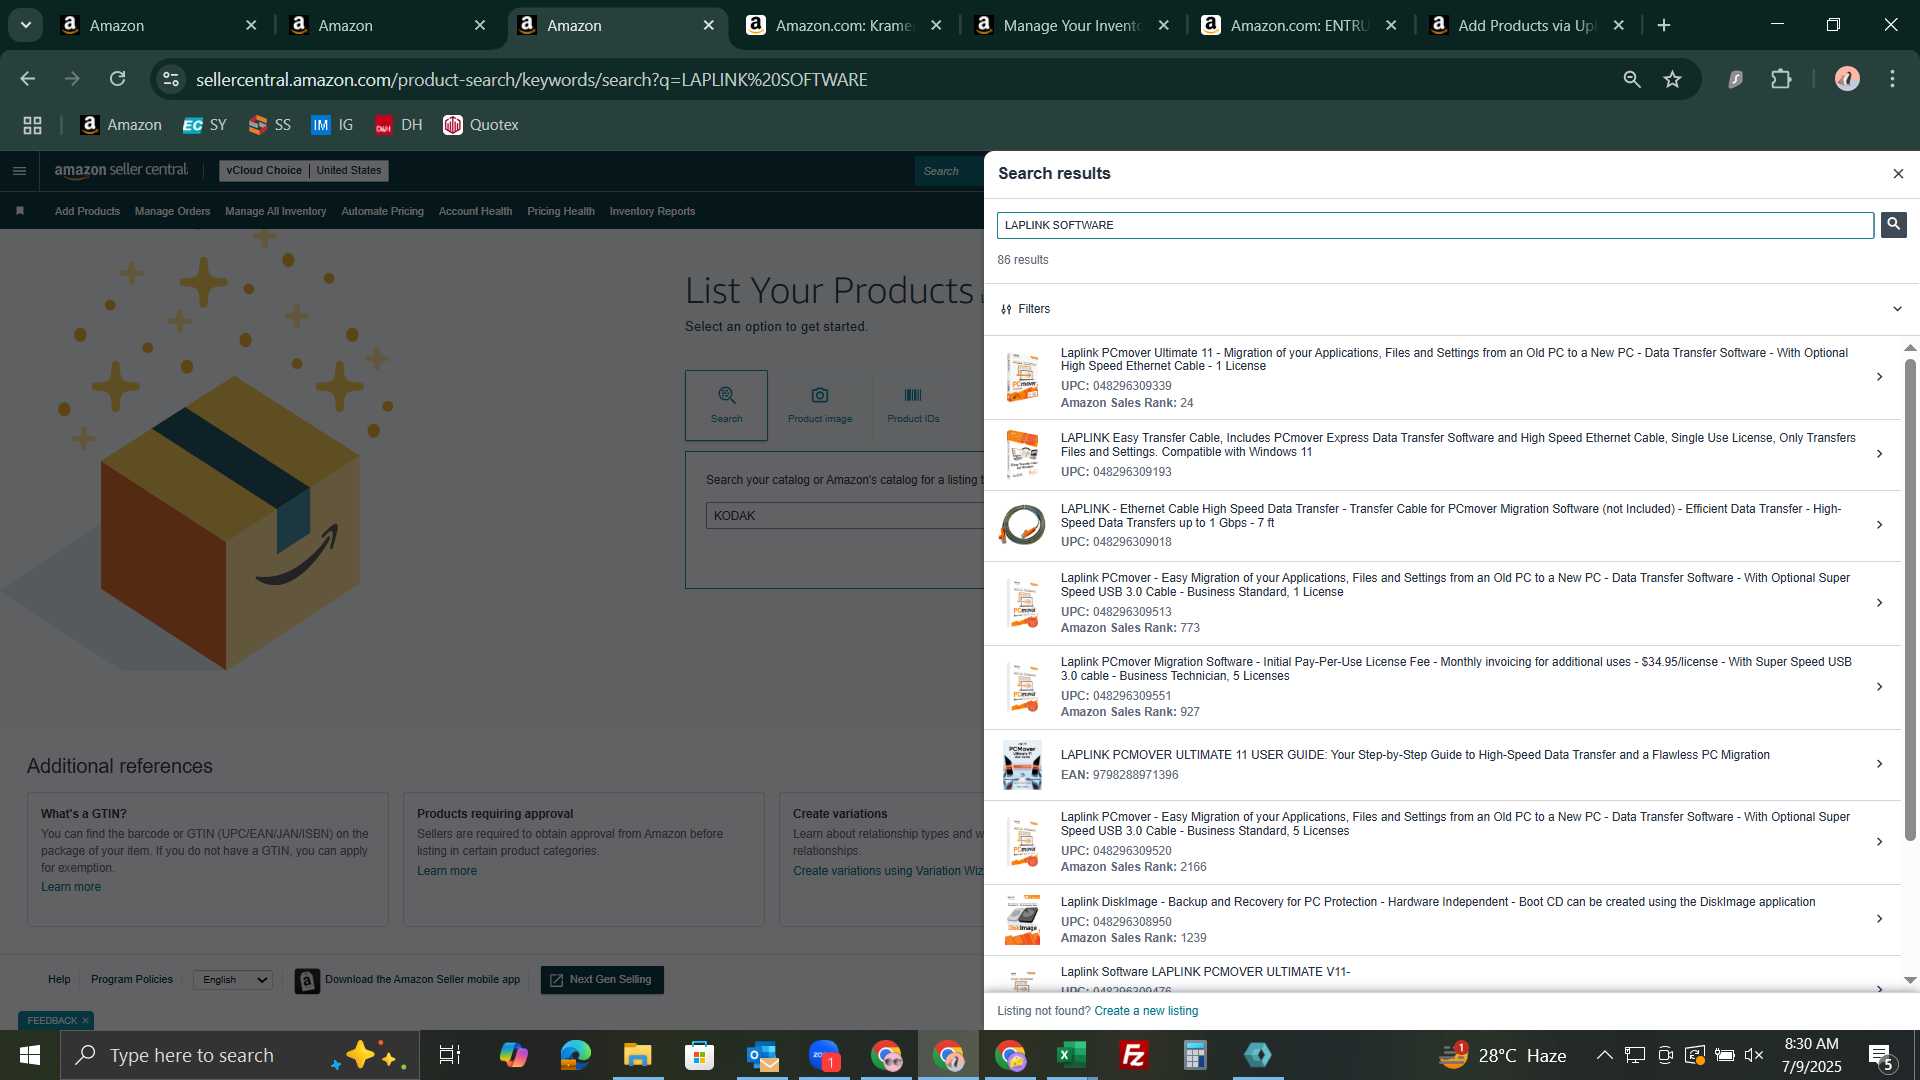Click the Ethernet cable product thumbnail
Viewport: 1920px width, 1080px height.
point(1022,525)
